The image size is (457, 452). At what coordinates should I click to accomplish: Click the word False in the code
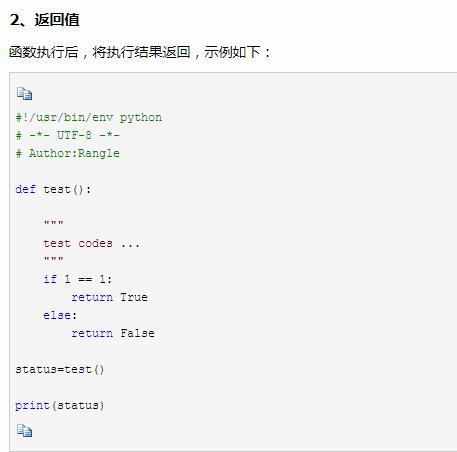(137, 333)
